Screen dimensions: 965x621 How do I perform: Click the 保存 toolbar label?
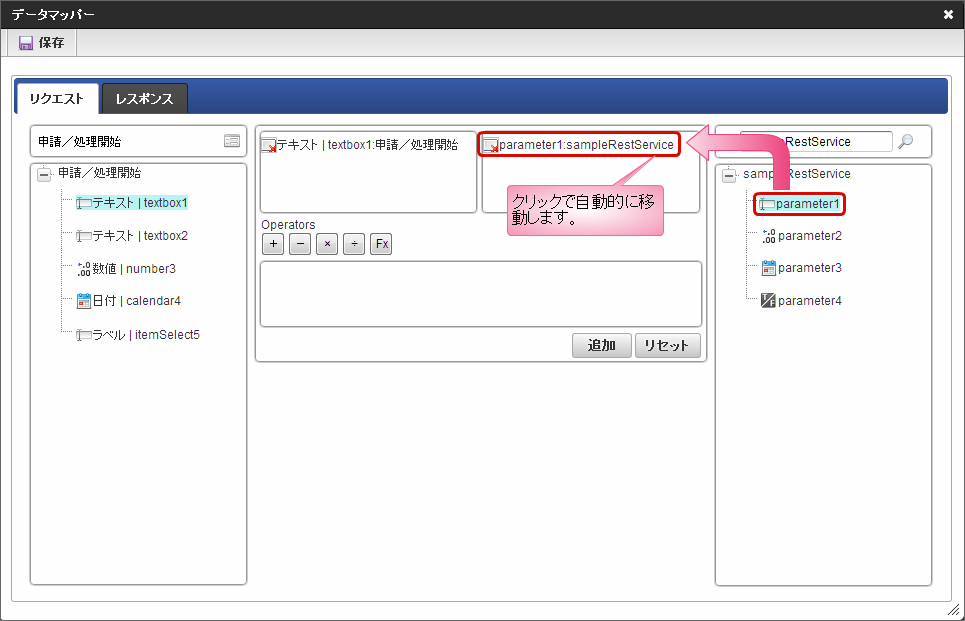click(51, 42)
